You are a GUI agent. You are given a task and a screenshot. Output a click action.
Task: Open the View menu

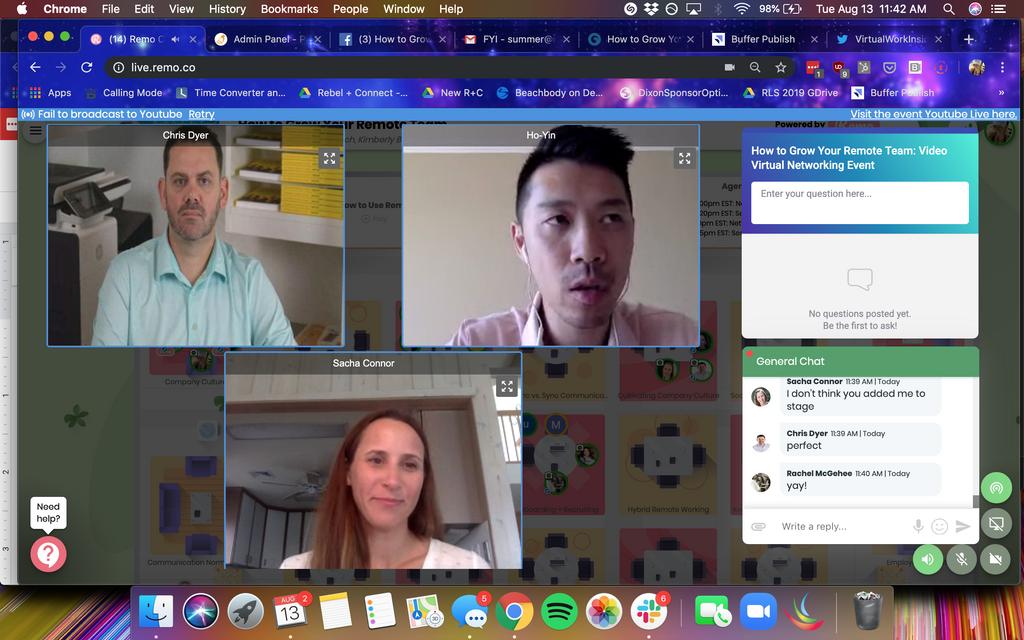181,9
